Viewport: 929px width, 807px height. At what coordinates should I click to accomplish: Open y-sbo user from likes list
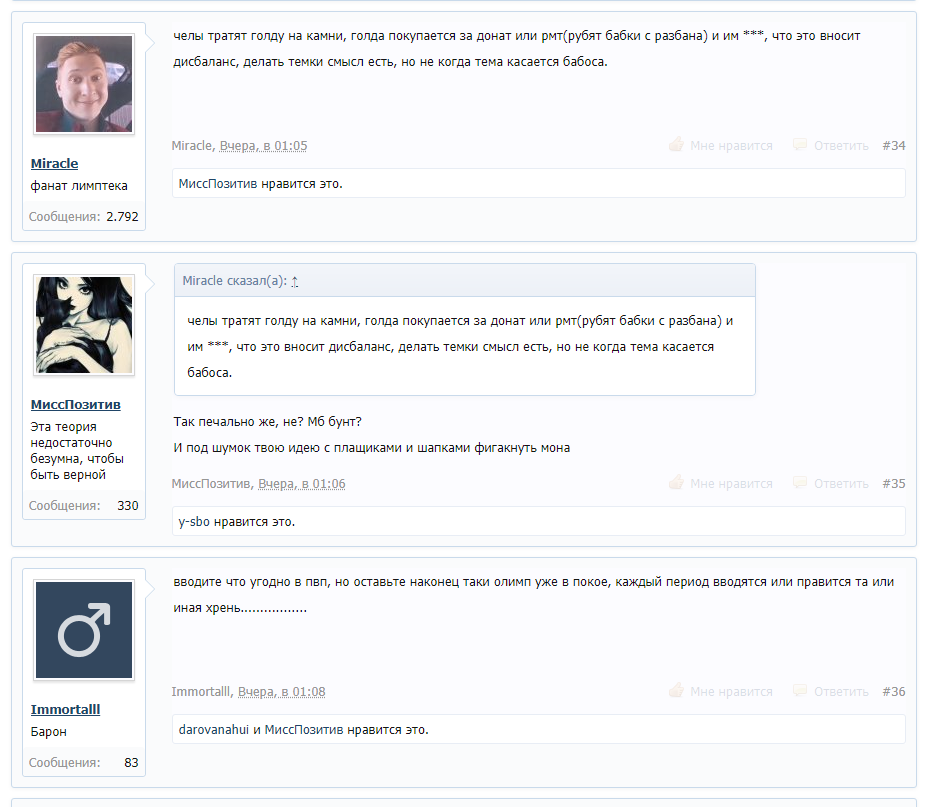[x=195, y=522]
